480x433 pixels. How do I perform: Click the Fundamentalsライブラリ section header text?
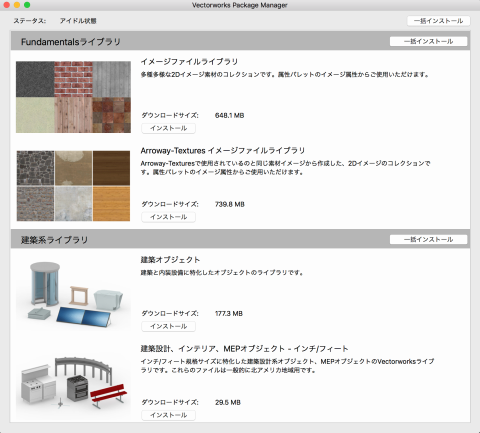(71, 42)
